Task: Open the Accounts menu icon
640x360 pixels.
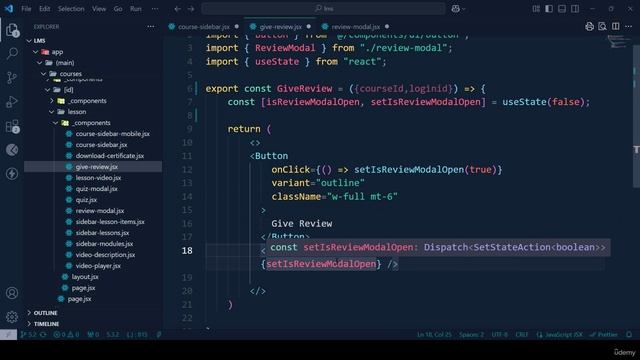Action: coord(12,293)
